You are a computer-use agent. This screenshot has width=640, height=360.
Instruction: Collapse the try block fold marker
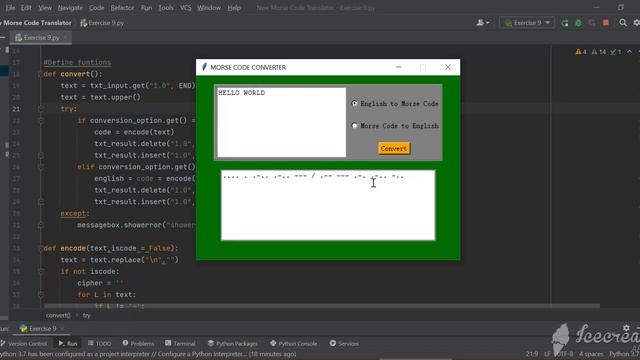tap(41, 109)
